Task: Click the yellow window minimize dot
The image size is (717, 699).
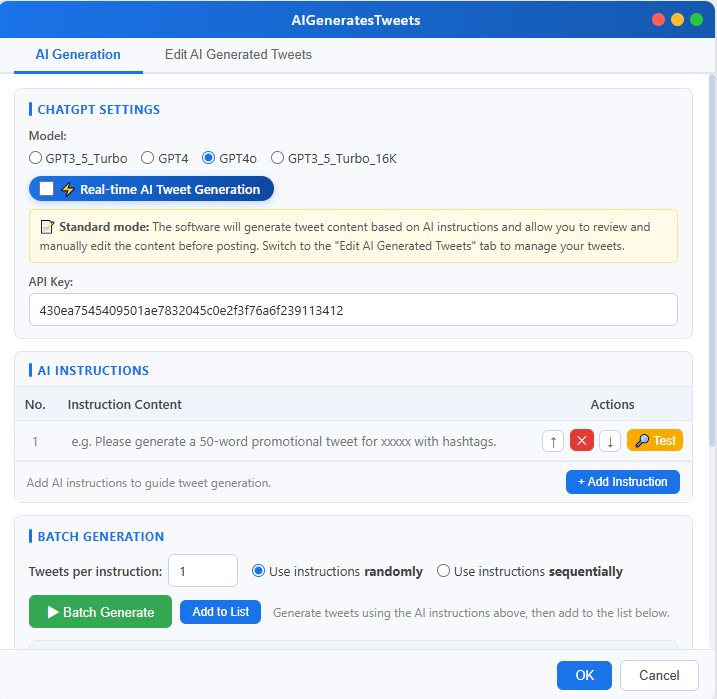Action: click(677, 19)
